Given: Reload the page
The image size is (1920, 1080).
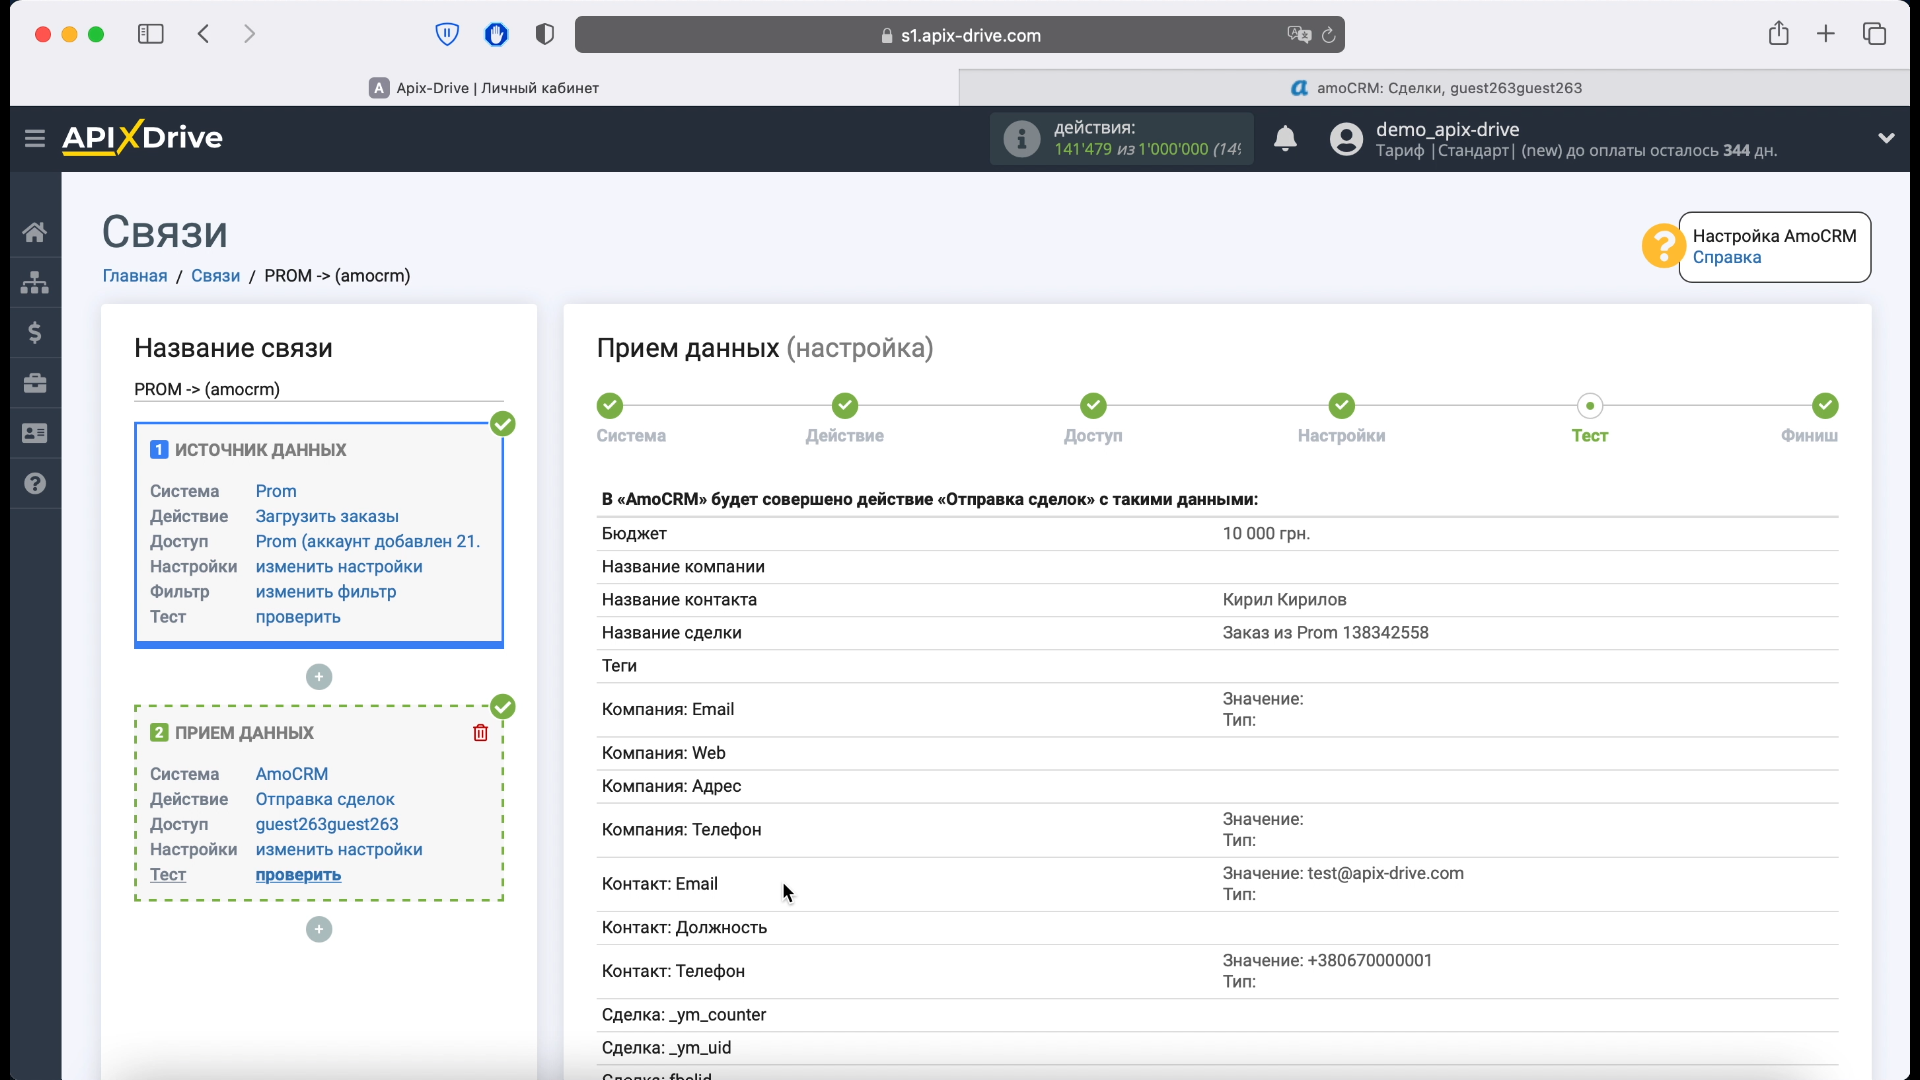Looking at the screenshot, I should (x=1328, y=35).
